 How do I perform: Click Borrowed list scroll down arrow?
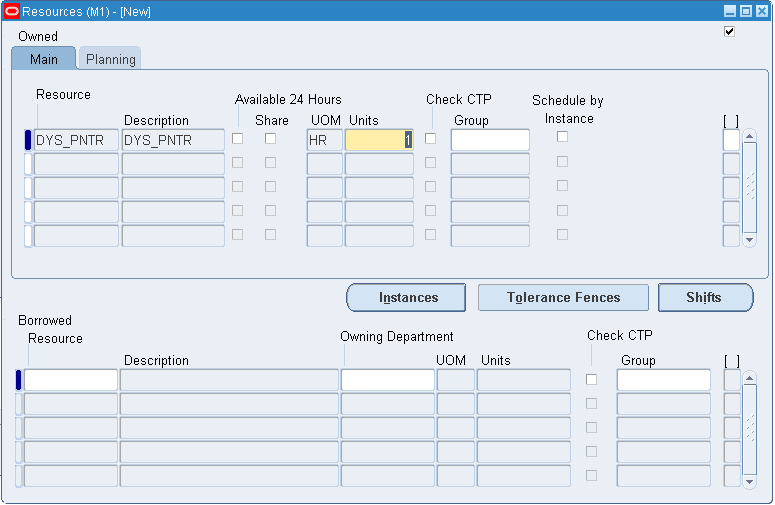pos(749,482)
